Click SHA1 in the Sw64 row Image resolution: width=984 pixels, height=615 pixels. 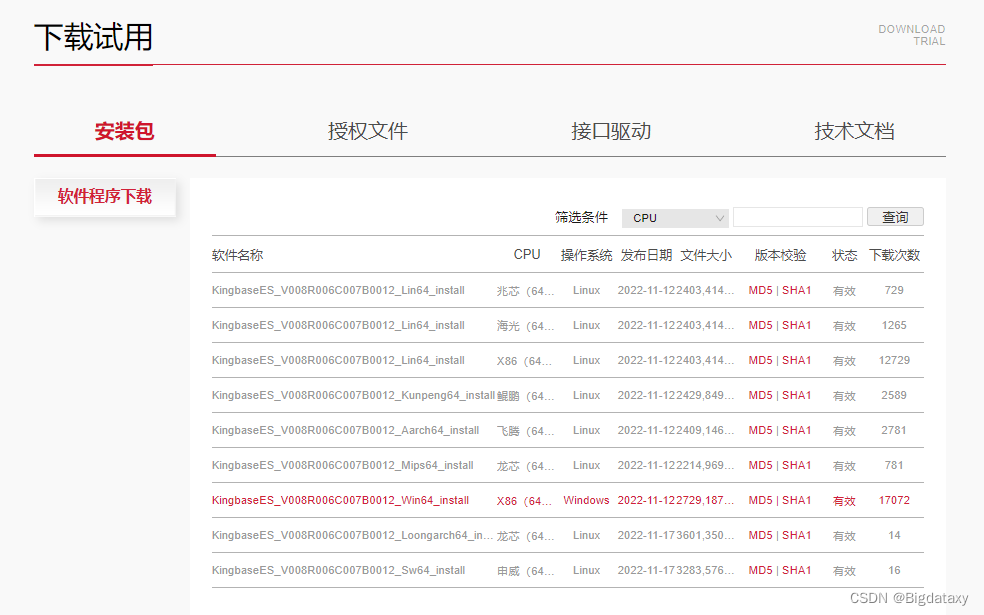[x=796, y=570]
